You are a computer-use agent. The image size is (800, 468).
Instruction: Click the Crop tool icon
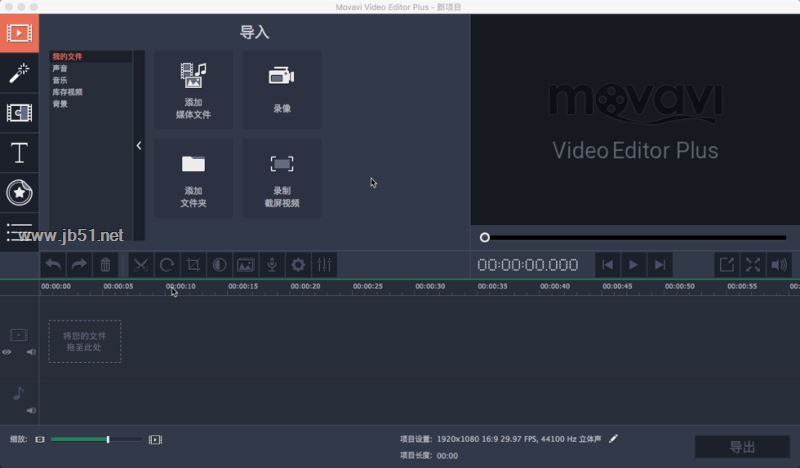click(193, 265)
